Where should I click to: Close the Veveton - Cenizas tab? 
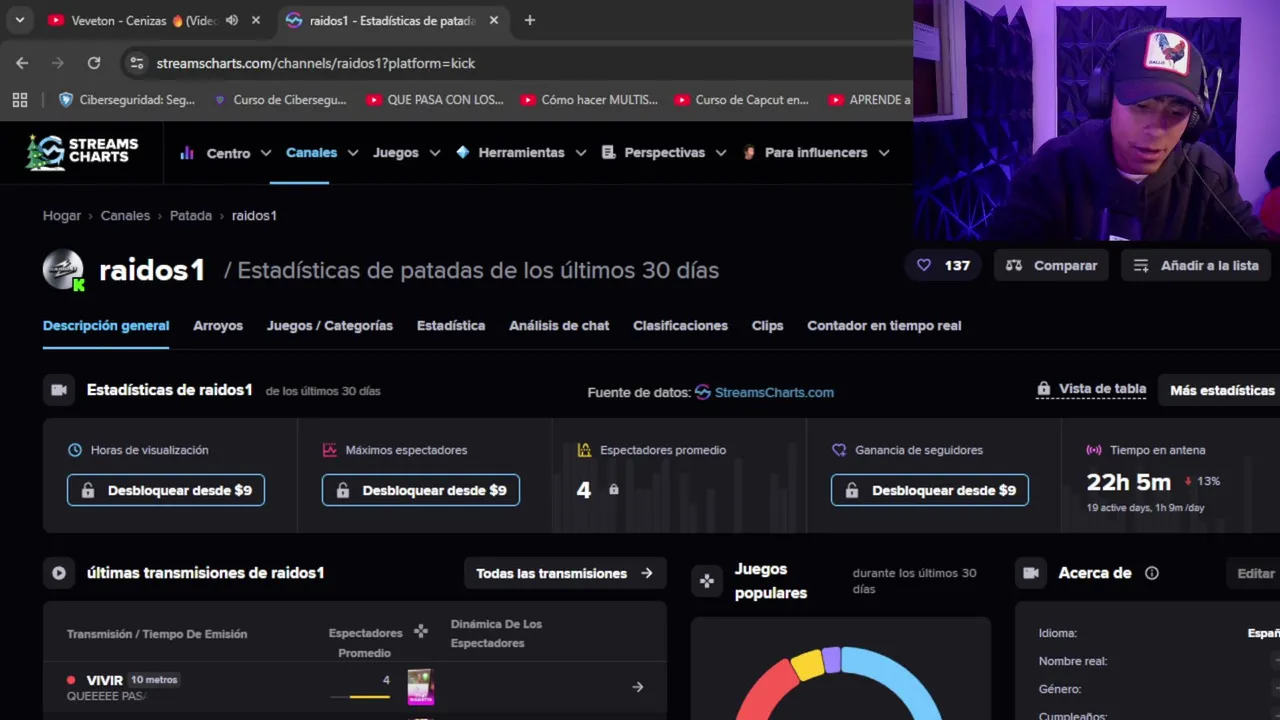[256, 20]
